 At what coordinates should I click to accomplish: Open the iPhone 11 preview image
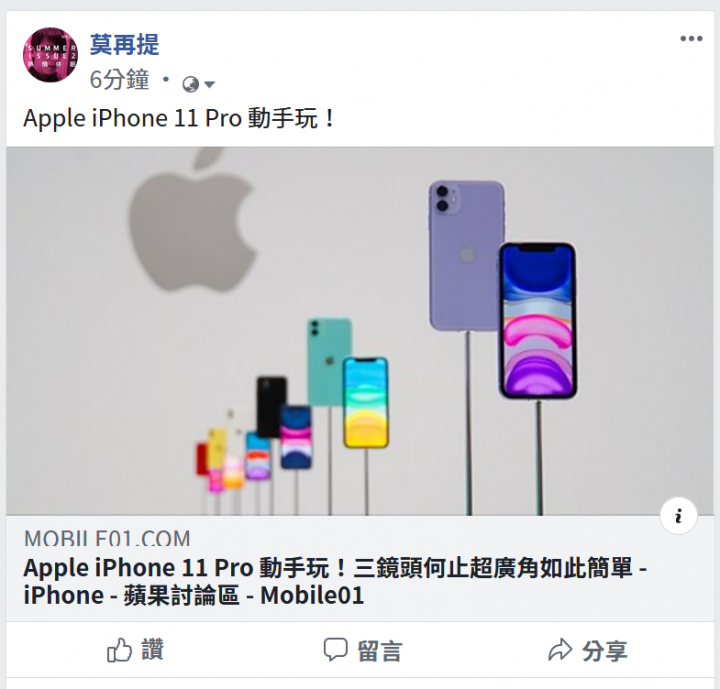[x=360, y=331]
